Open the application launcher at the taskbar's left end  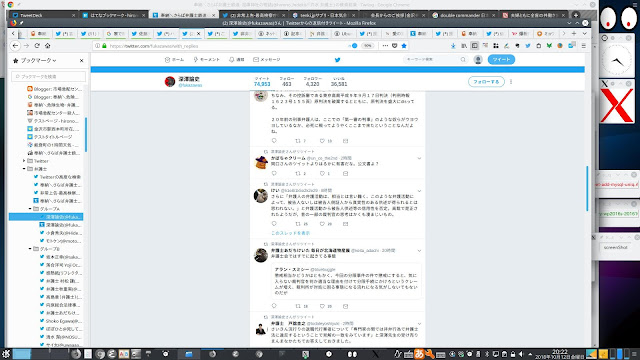6,354
